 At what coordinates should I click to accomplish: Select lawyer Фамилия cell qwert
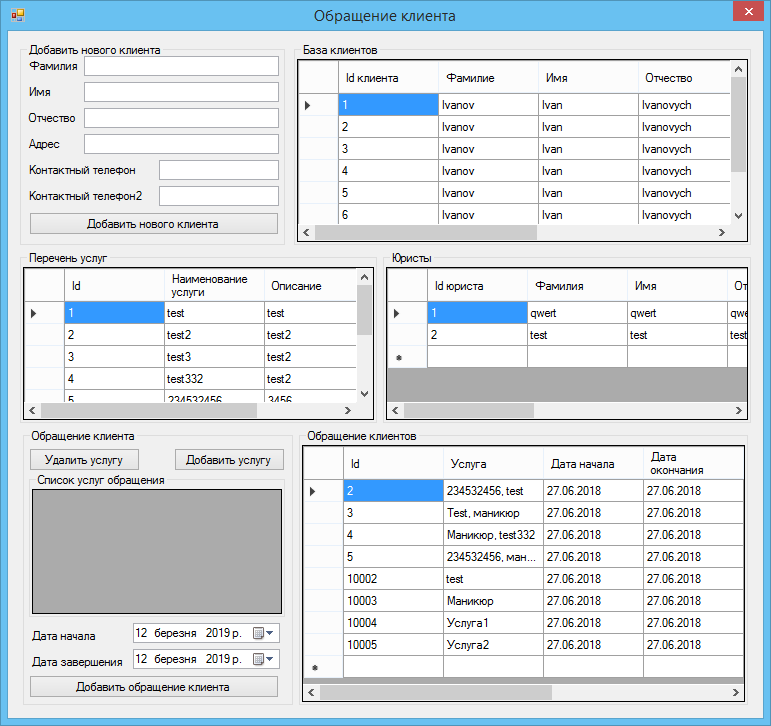click(577, 313)
